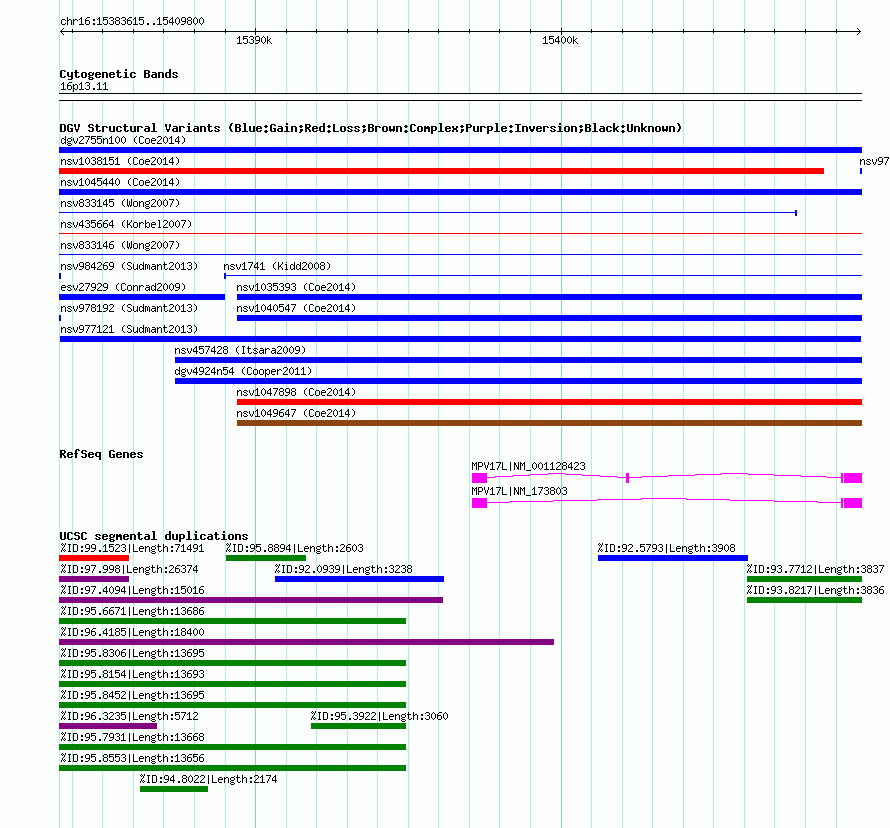Open the RefSeq Genes track heading
The image size is (890, 828).
point(101,454)
